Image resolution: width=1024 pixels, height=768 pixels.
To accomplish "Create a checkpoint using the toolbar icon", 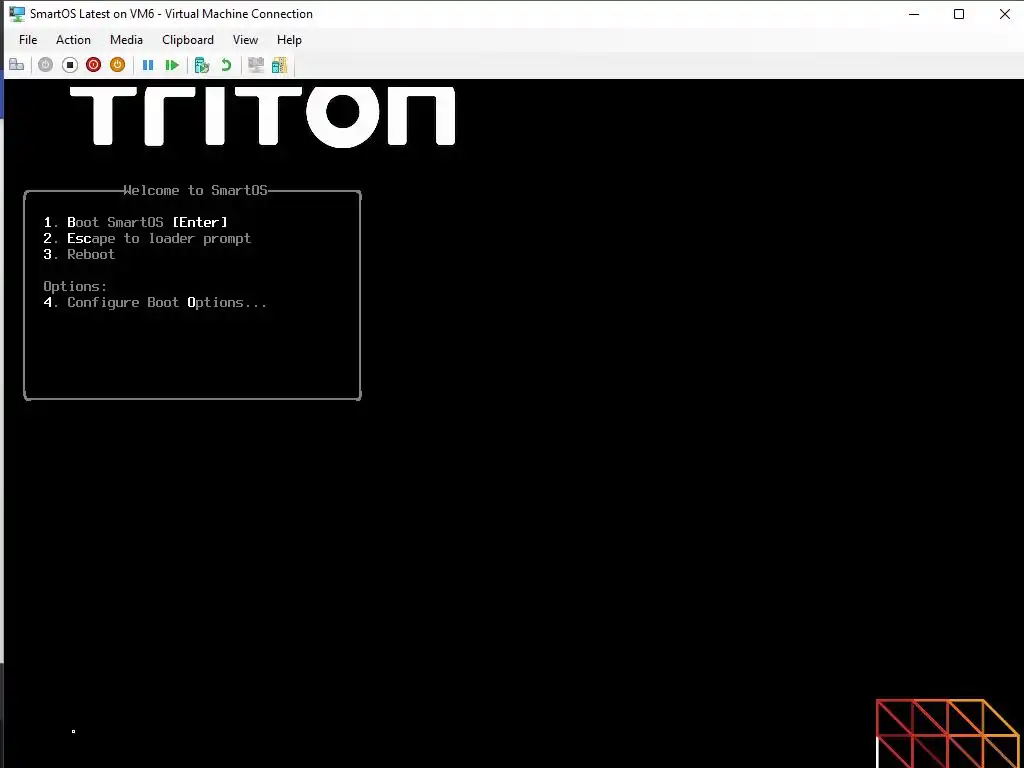I will coord(202,65).
